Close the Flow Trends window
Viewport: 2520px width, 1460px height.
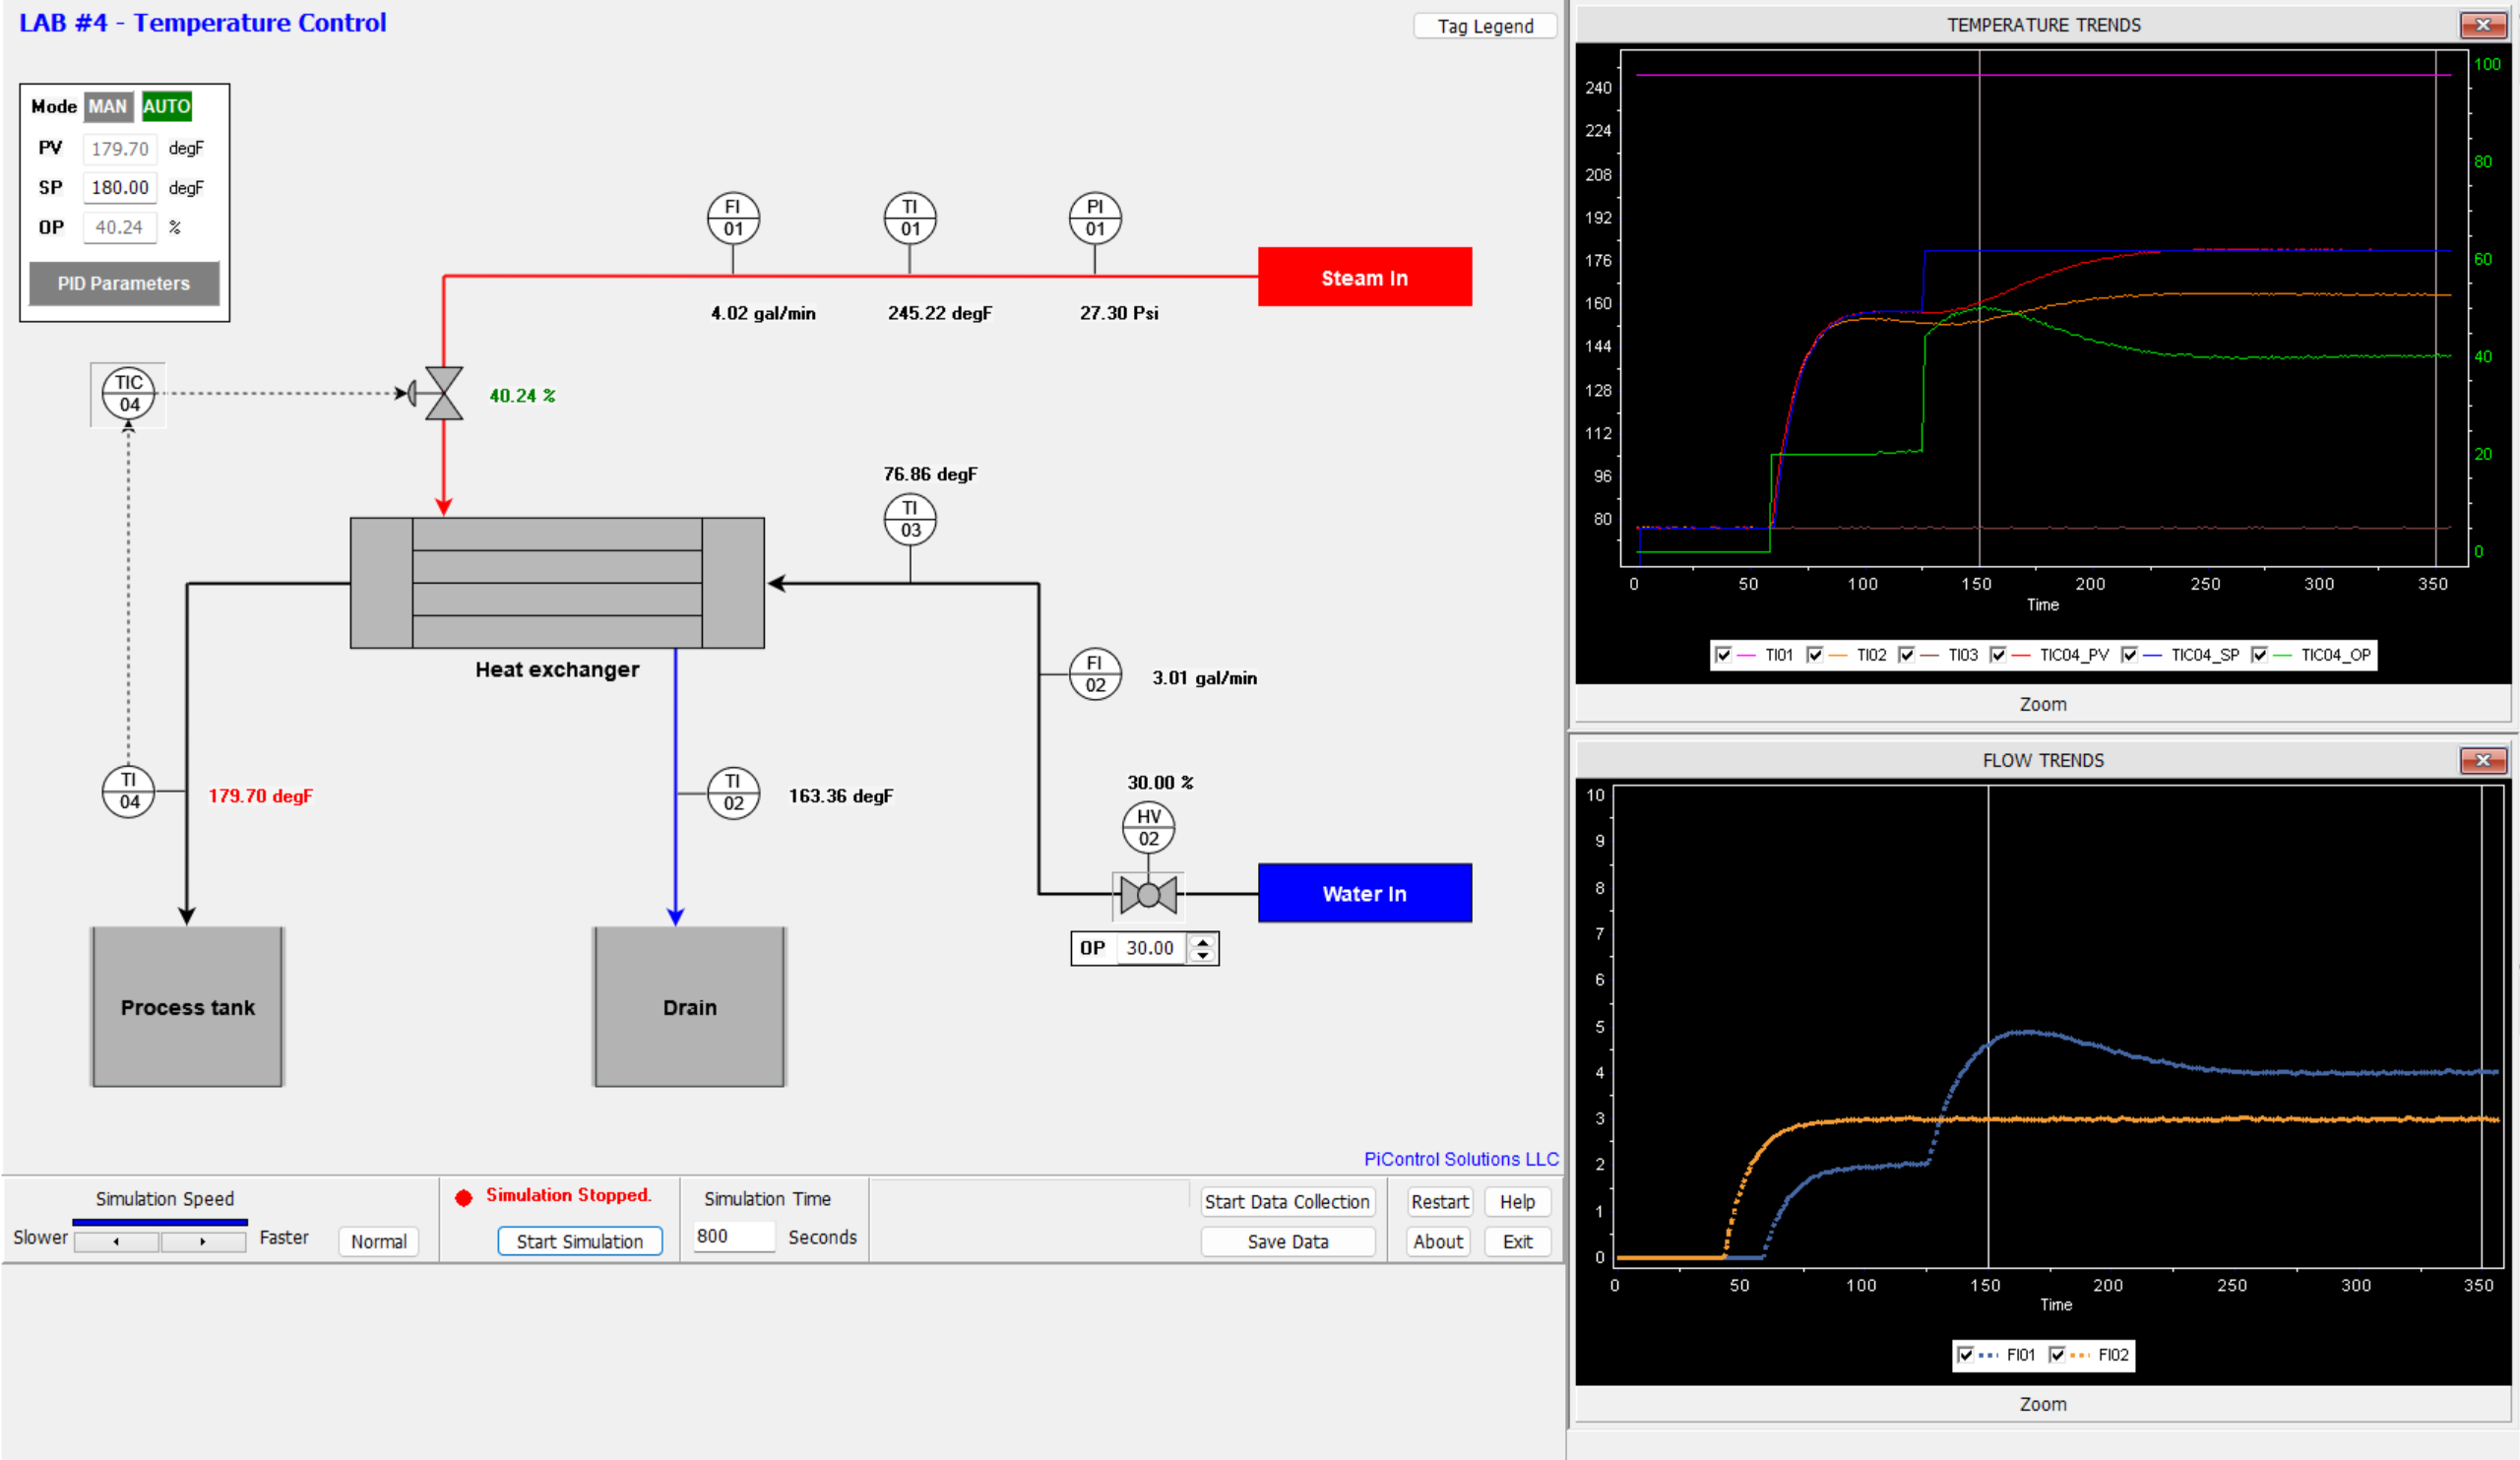click(2483, 761)
